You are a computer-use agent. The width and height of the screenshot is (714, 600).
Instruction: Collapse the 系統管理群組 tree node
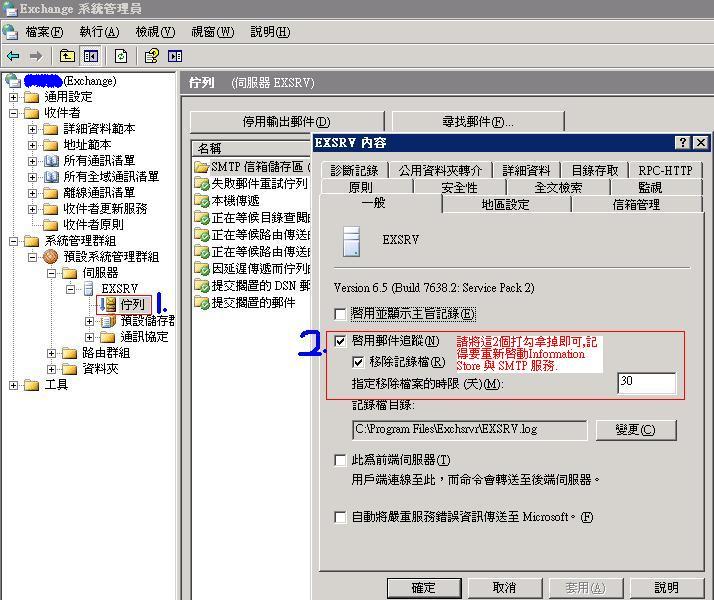pos(14,241)
